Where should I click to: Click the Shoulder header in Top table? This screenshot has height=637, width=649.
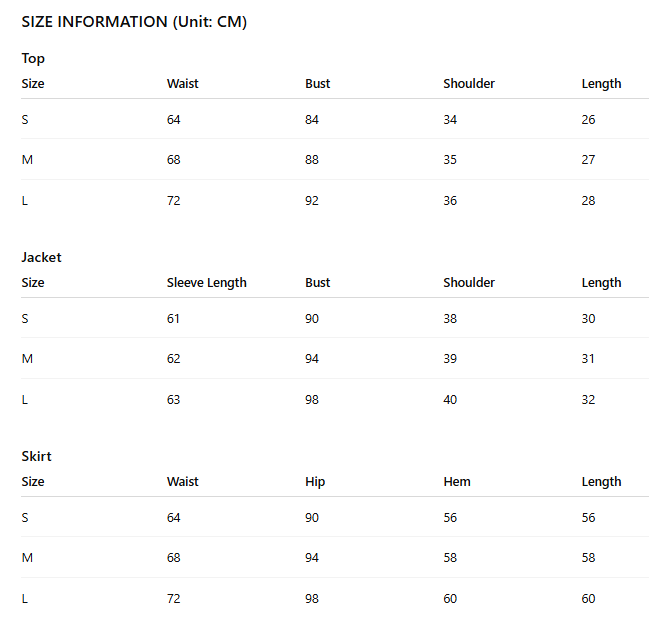[x=469, y=84]
